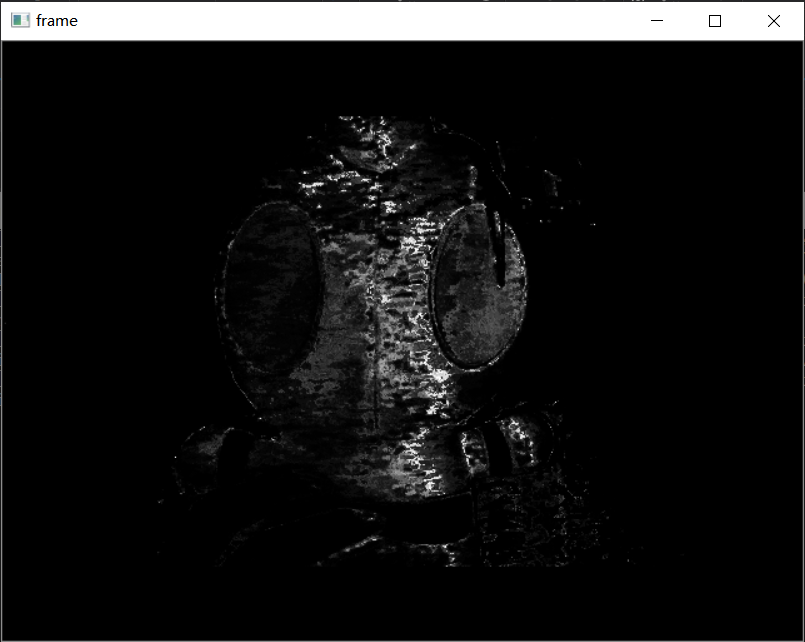805x642 pixels.
Task: Close the frame window
Action: [x=774, y=21]
